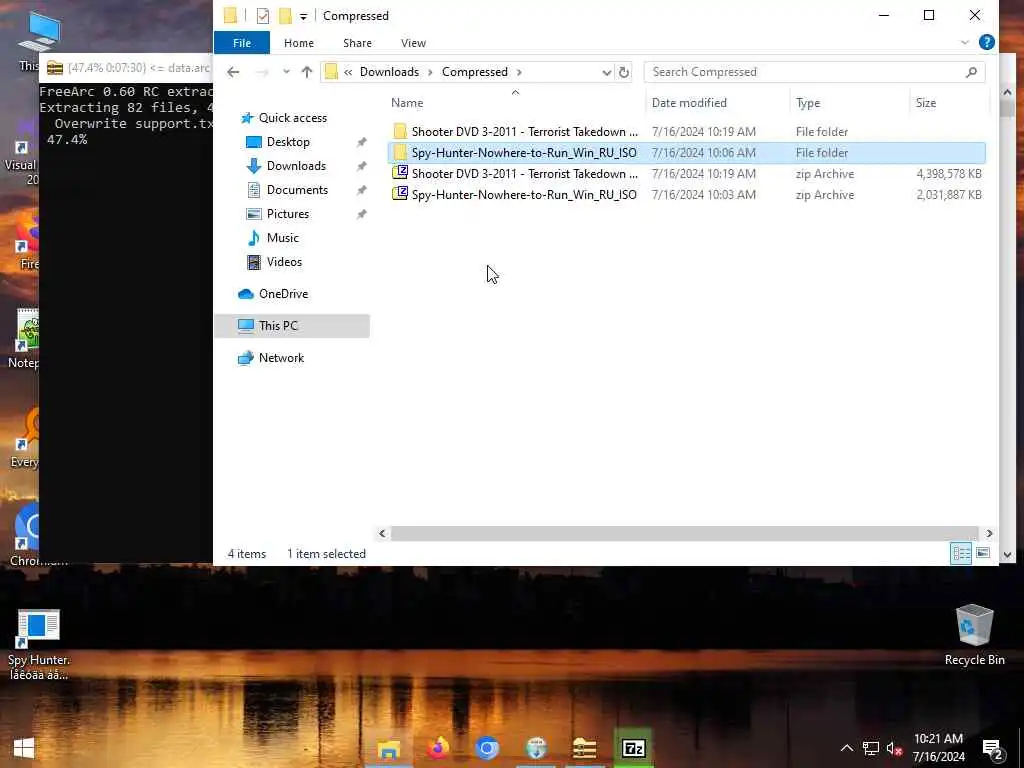Open Desktop in the navigation pane

[x=288, y=142]
